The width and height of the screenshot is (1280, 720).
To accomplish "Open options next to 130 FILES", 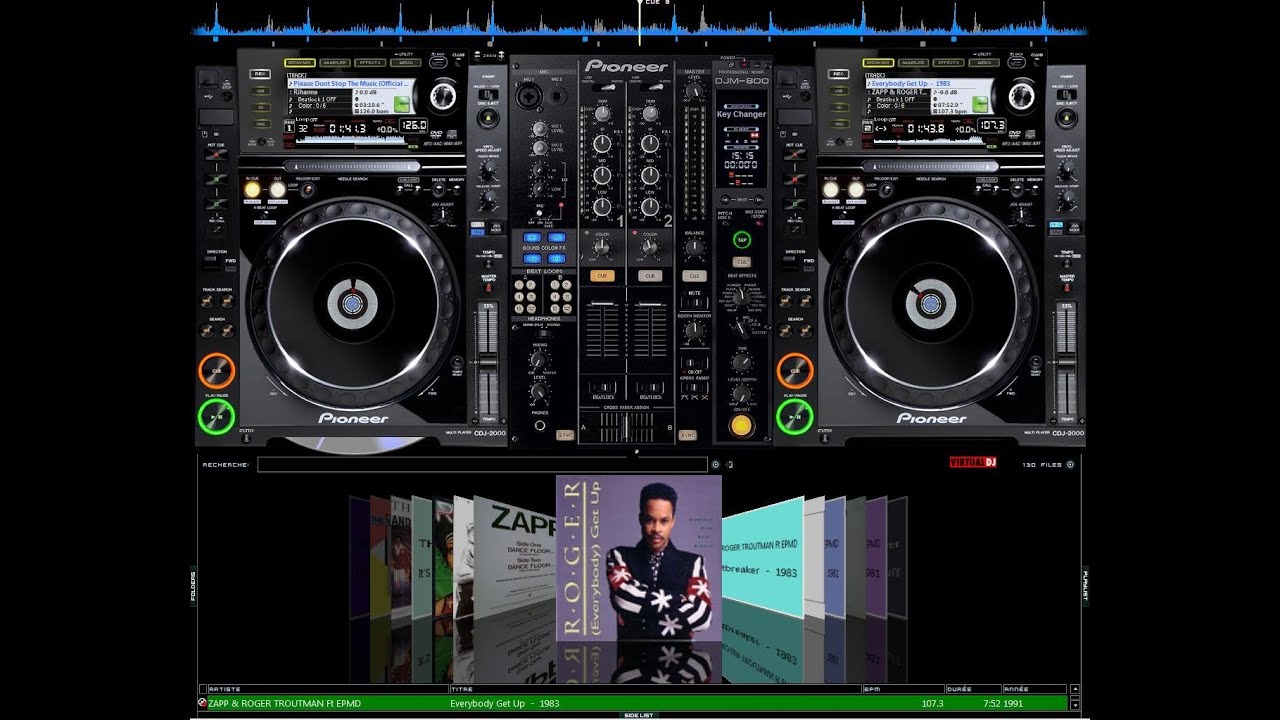I will tap(1070, 464).
